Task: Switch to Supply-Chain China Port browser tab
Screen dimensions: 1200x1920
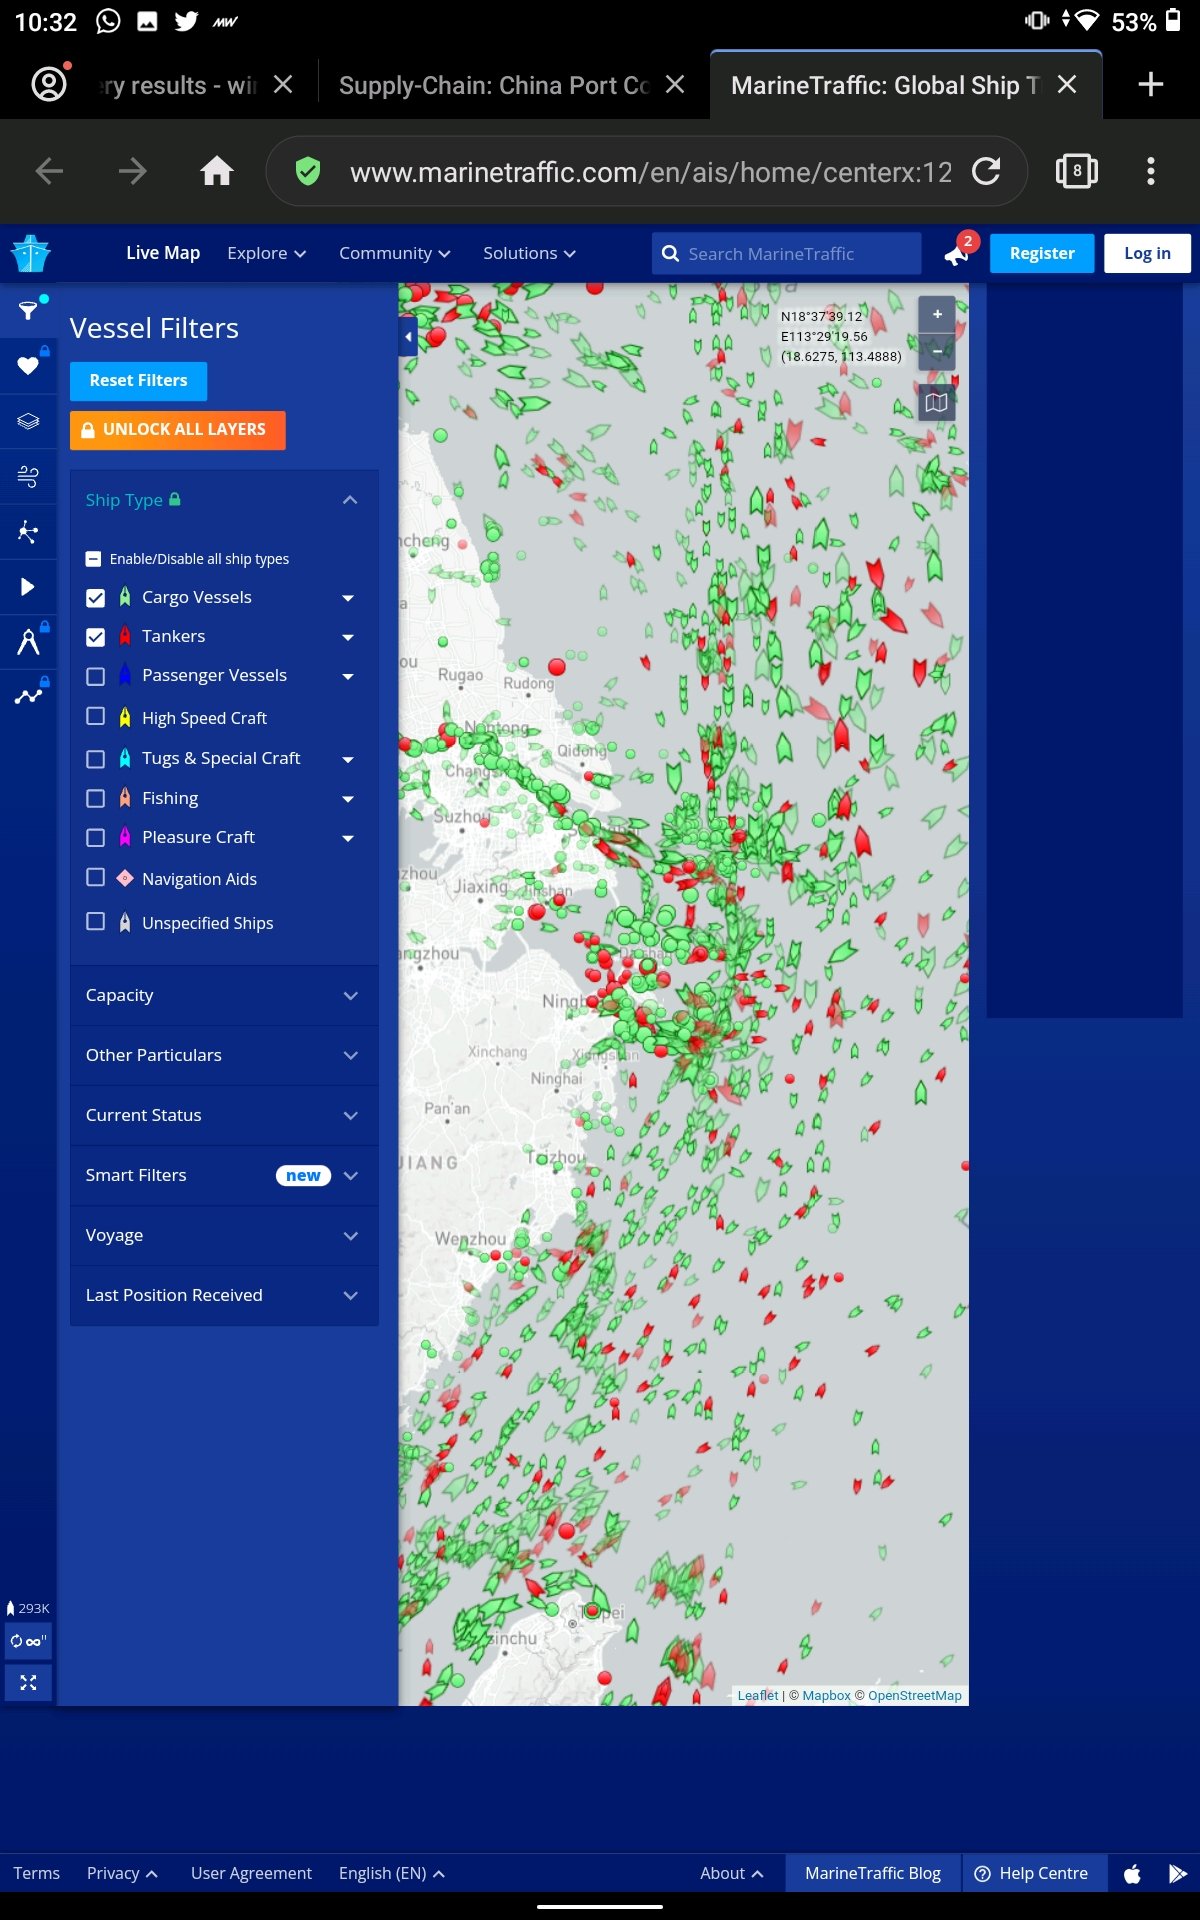Action: pos(495,85)
